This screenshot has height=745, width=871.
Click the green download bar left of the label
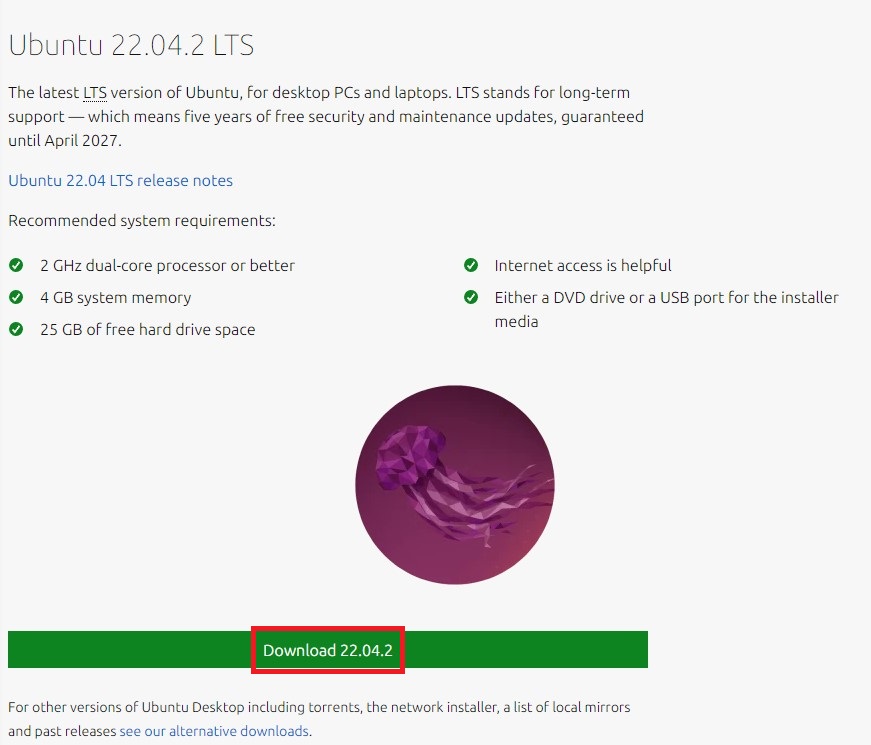point(129,649)
